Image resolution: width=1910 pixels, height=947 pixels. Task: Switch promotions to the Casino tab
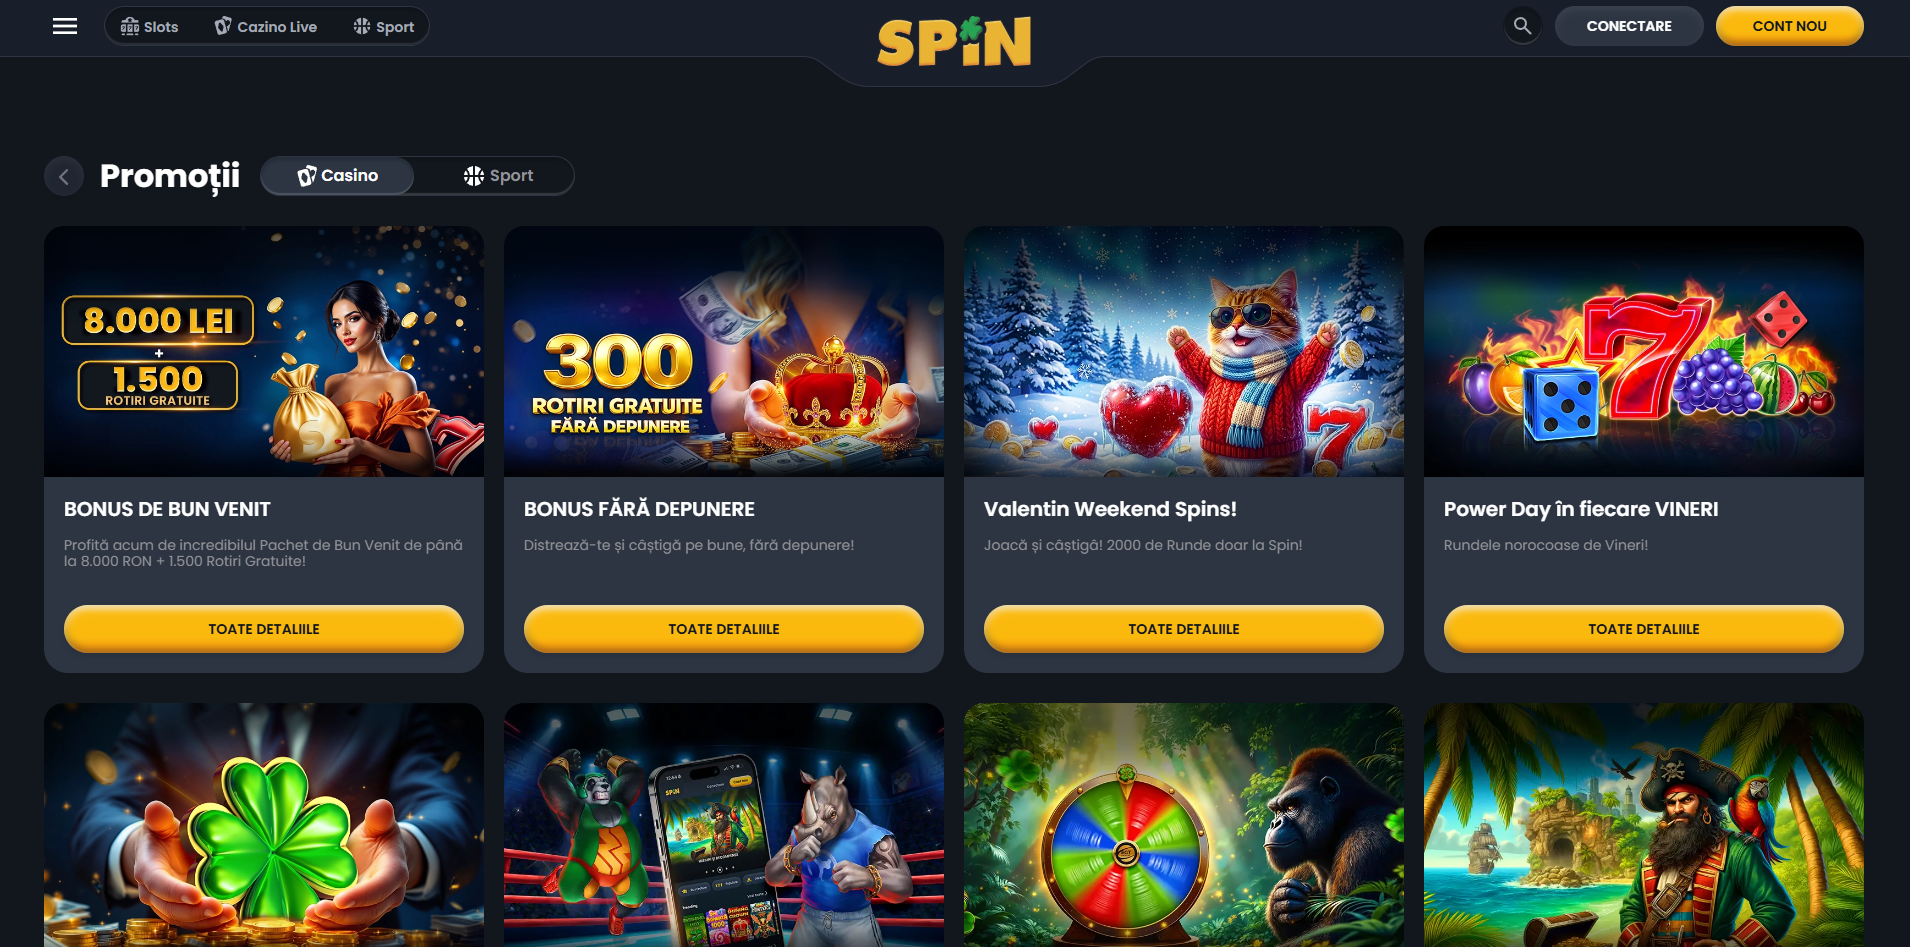[x=338, y=176]
